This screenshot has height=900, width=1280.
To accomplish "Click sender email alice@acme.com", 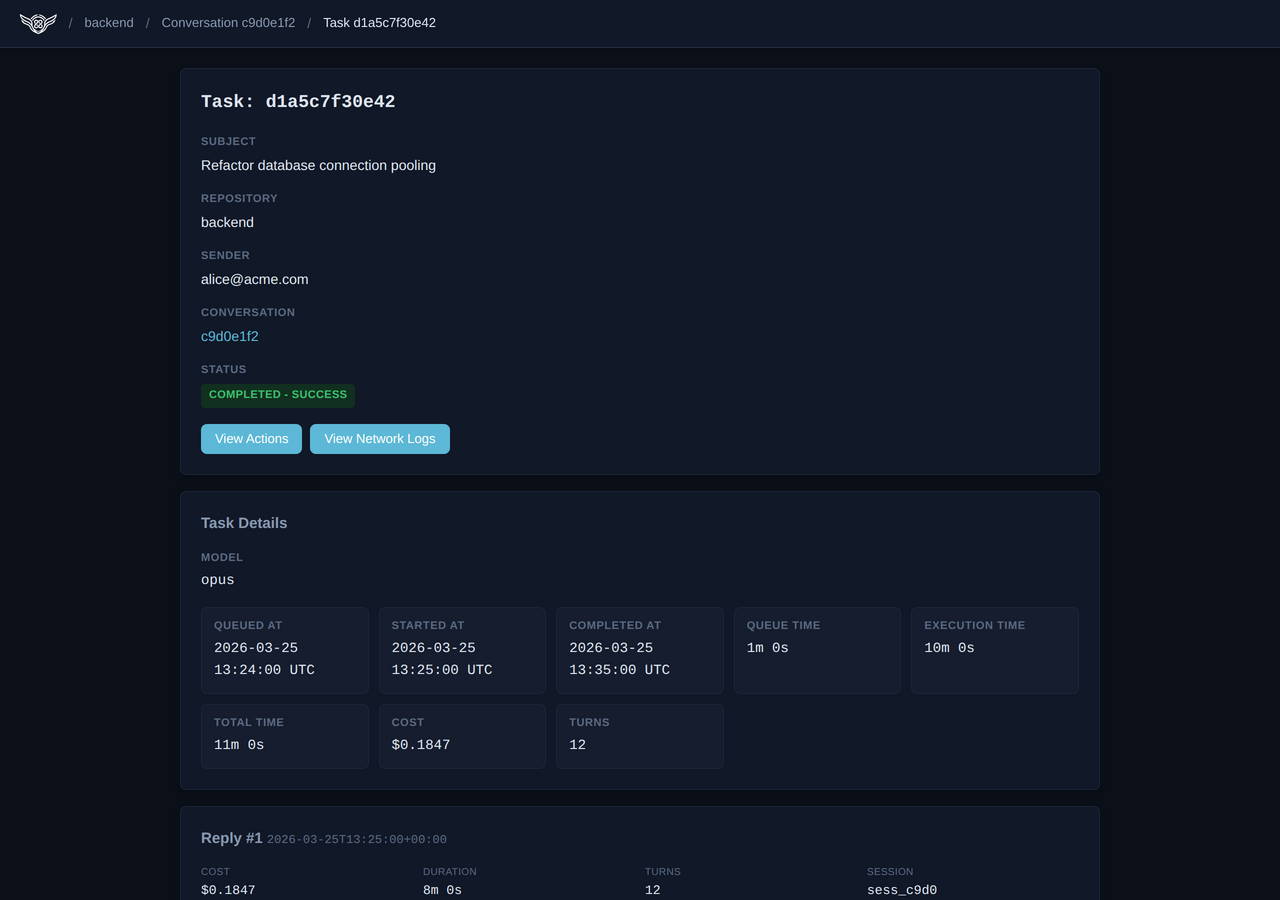I will tap(254, 280).
